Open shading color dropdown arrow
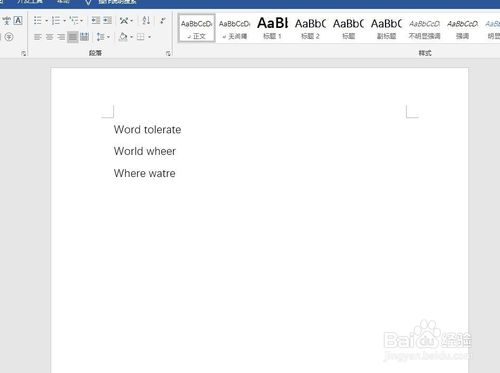Screen dimensions: 500x373 coord(132,37)
